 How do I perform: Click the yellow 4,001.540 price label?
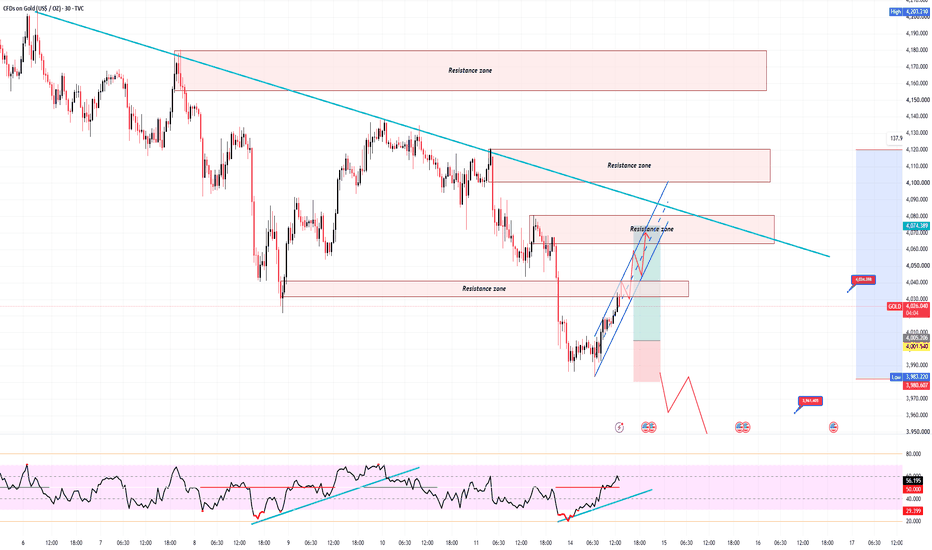click(916, 346)
